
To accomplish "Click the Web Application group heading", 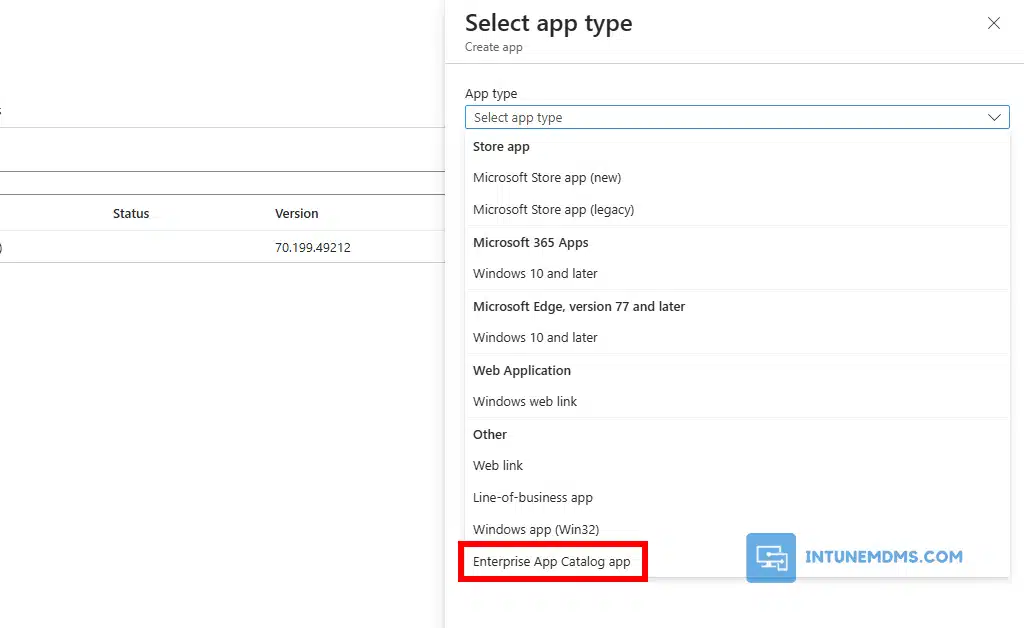I will [x=522, y=371].
